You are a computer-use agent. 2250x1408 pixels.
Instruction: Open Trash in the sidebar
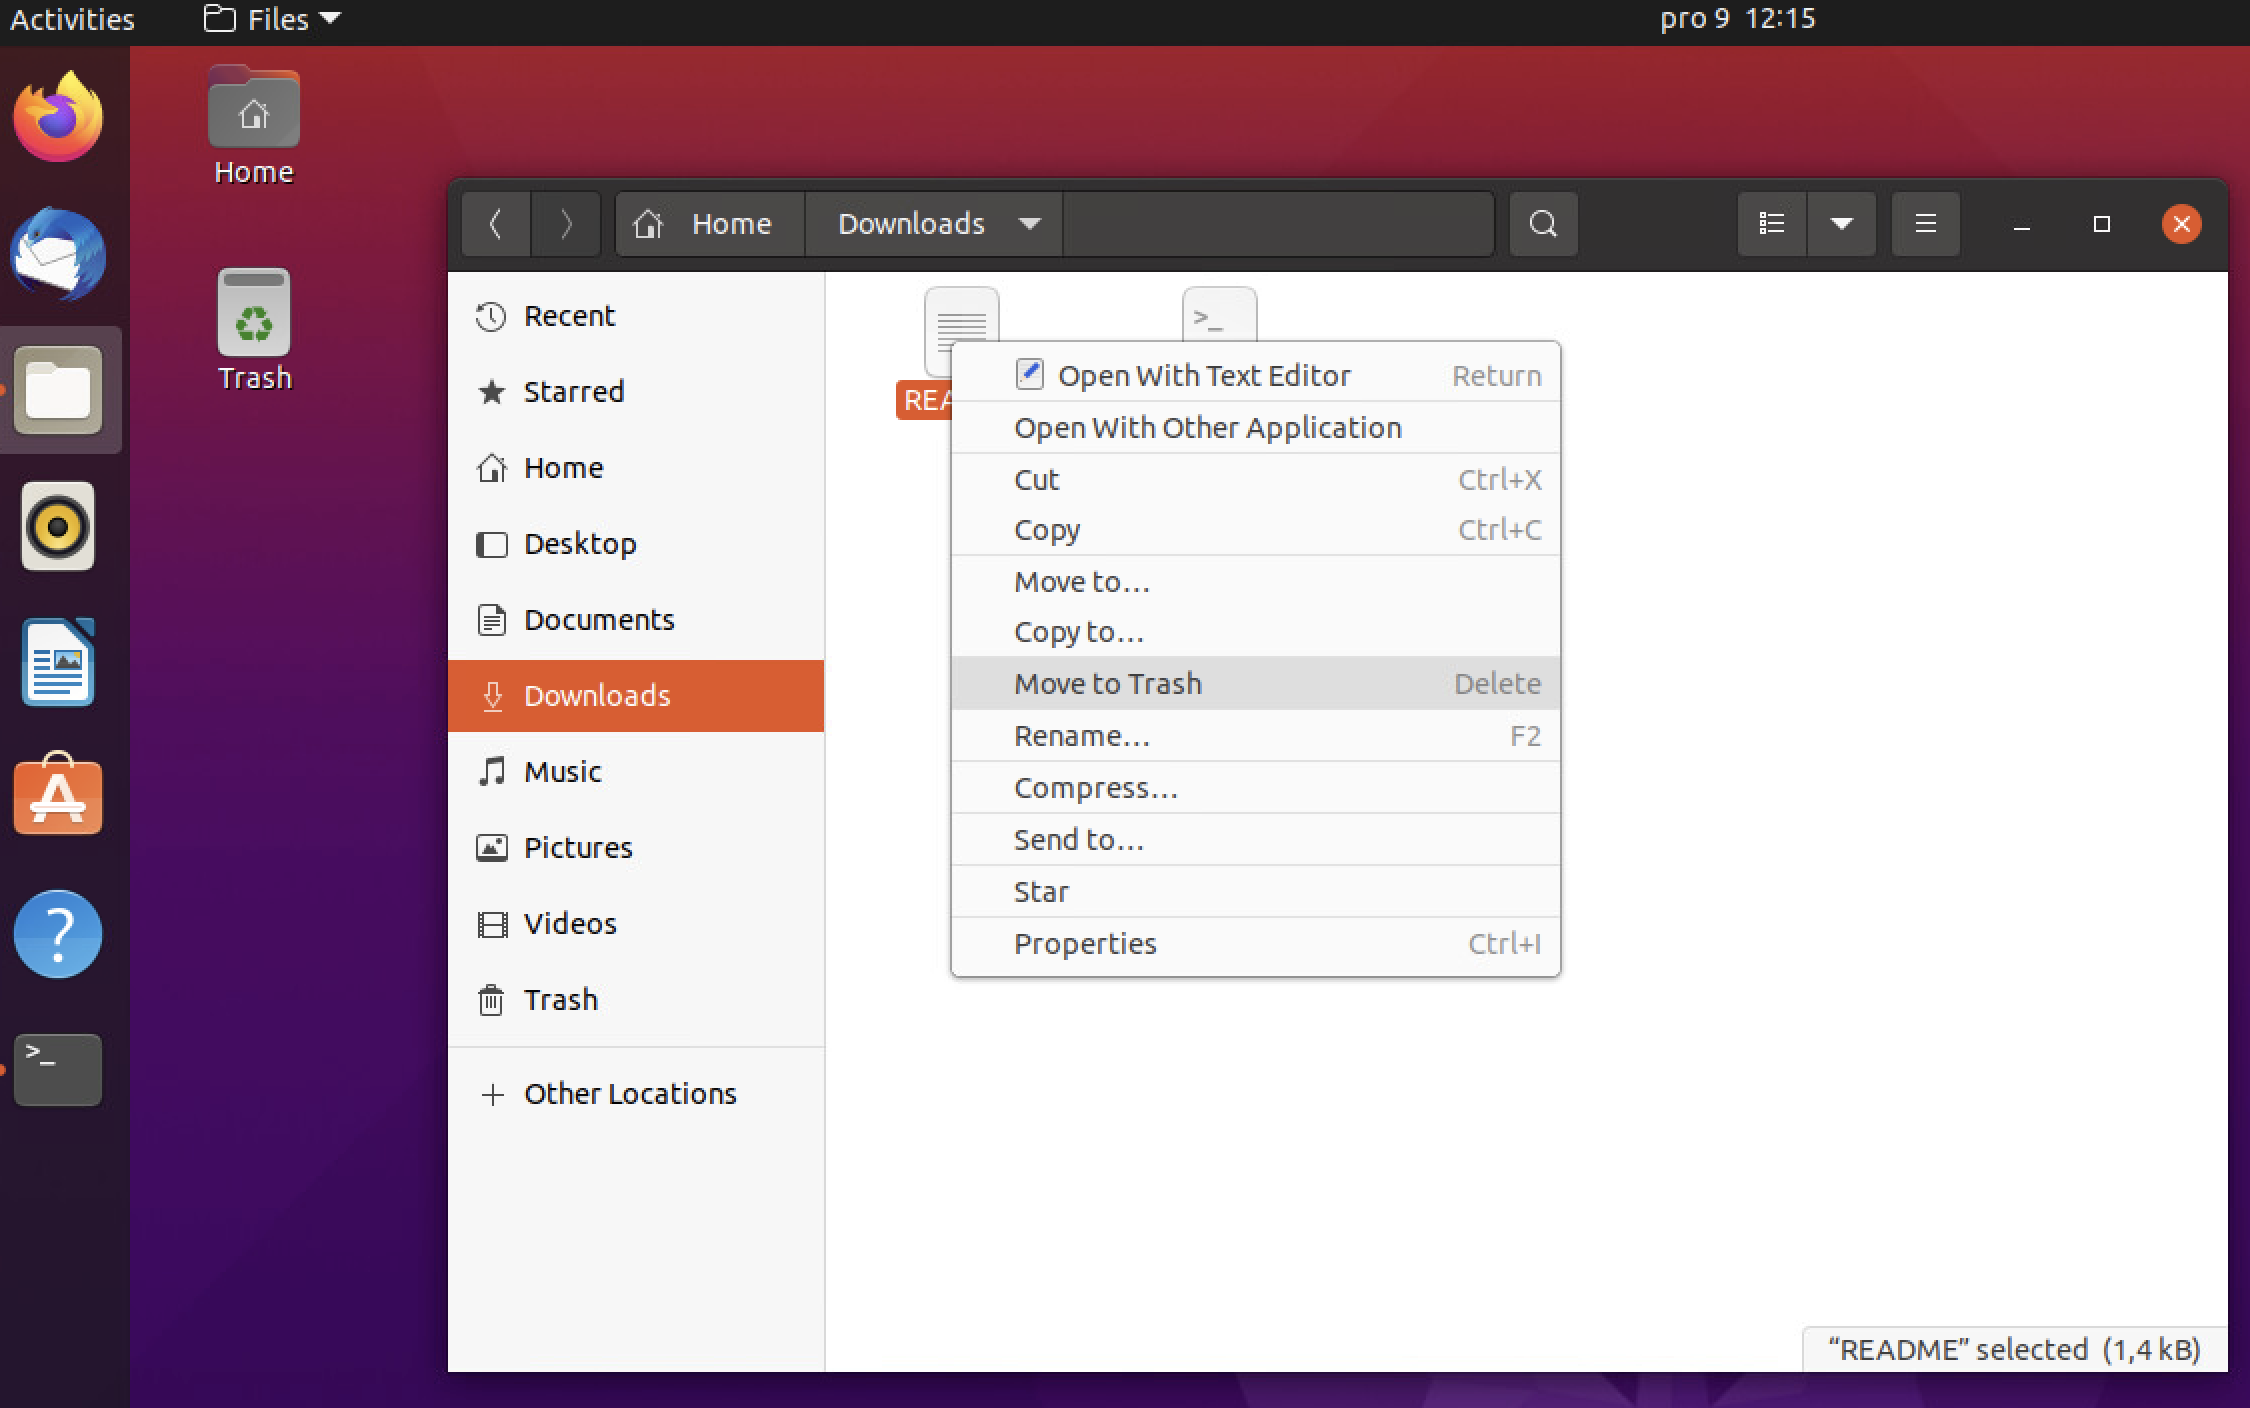coord(636,1000)
